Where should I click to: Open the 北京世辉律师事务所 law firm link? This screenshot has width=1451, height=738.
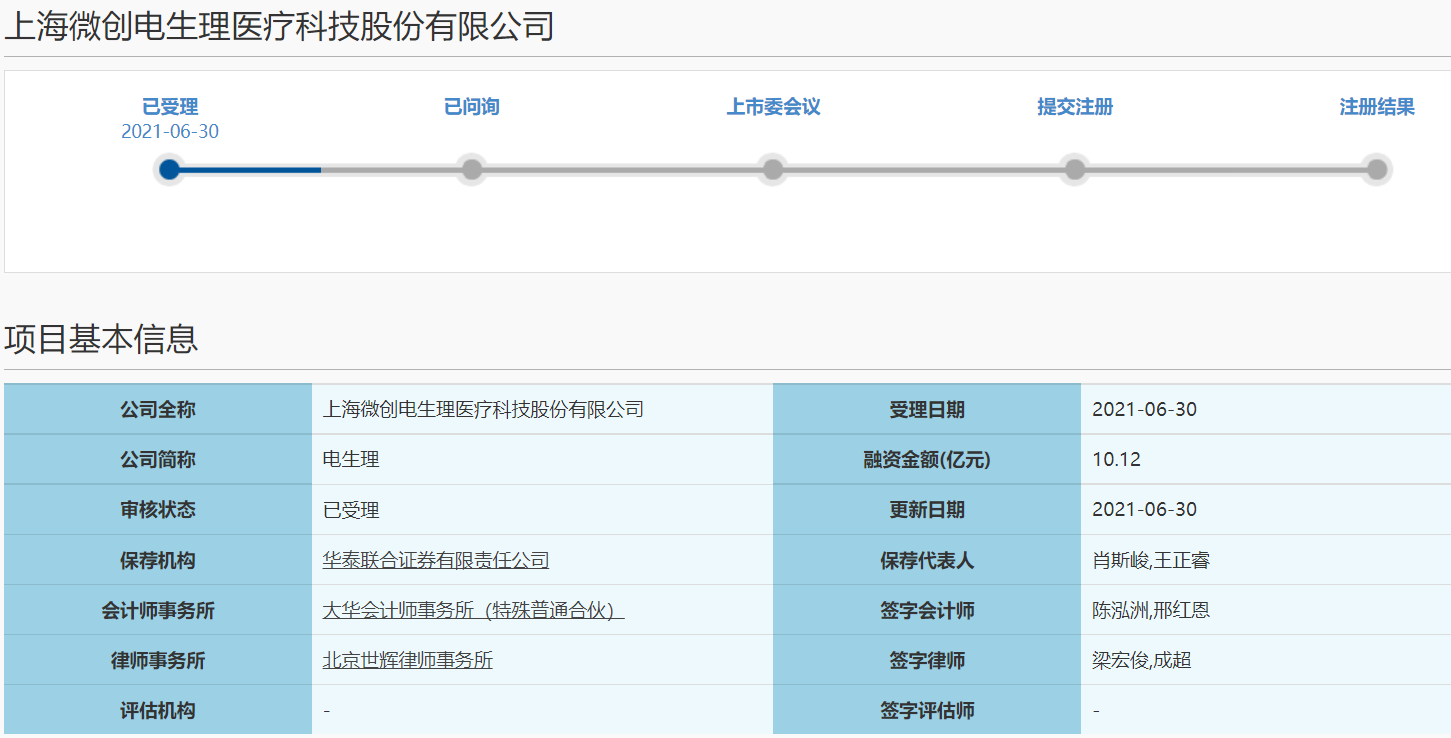(407, 660)
